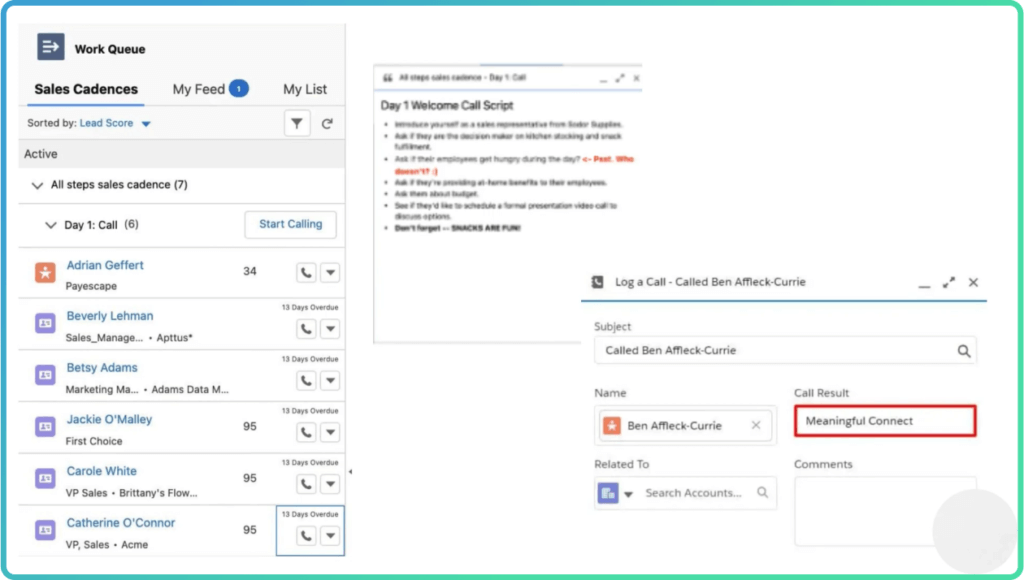Screen dimensions: 1024x580
Task: Click the search icon in Related To field
Action: 762,492
